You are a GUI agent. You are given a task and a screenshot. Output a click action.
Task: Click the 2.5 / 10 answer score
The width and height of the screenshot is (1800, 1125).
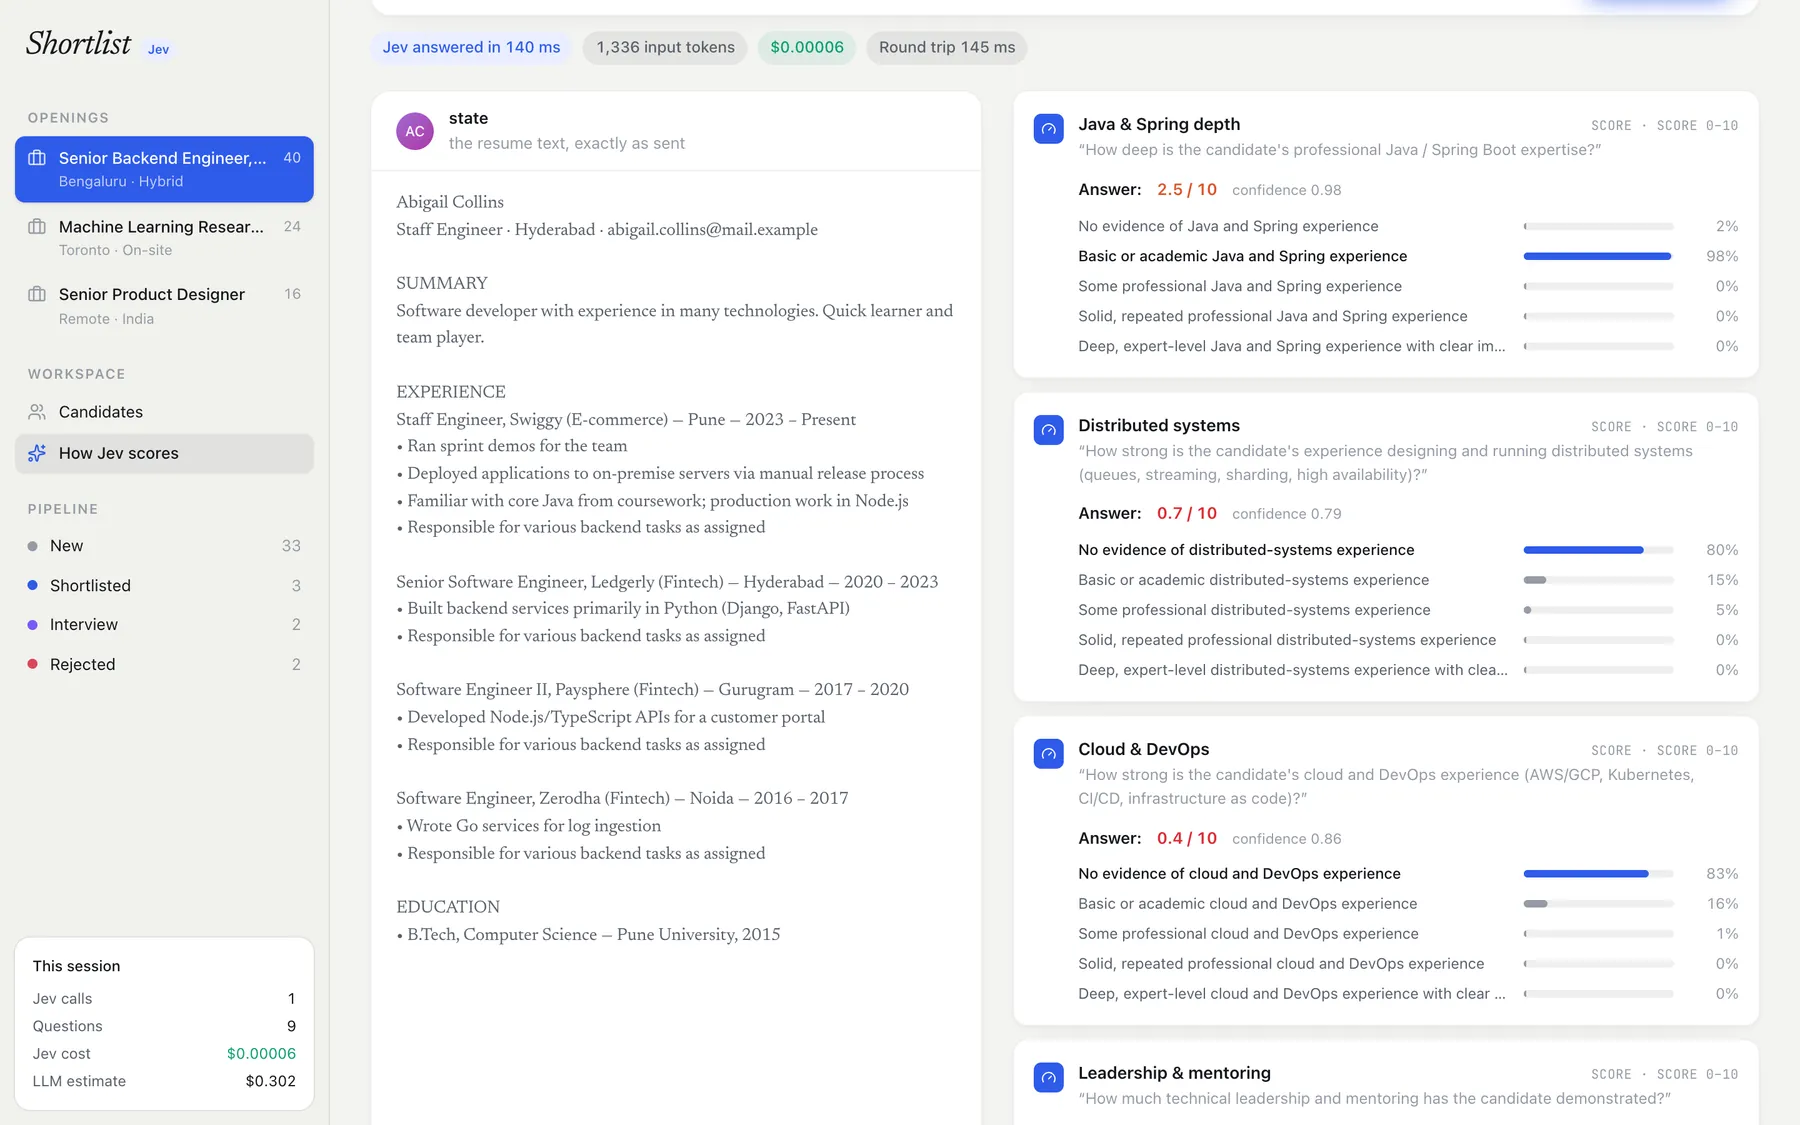click(x=1187, y=189)
